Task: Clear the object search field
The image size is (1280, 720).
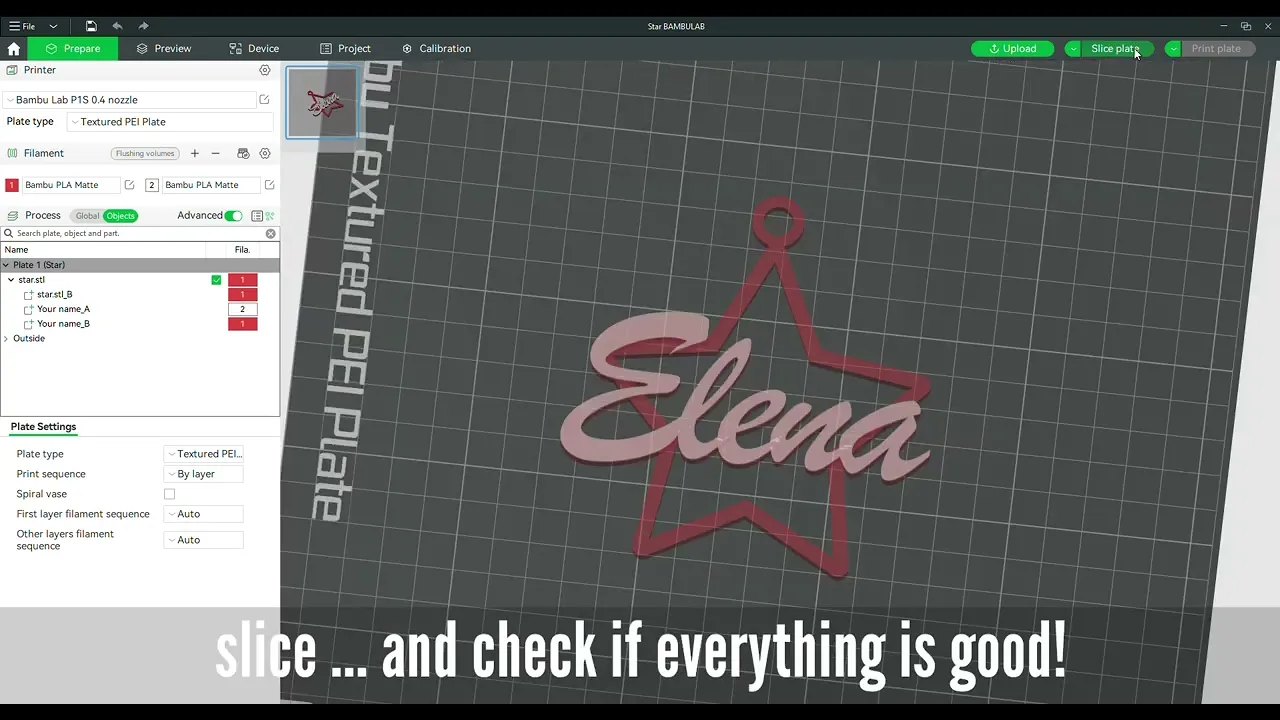Action: pos(270,234)
